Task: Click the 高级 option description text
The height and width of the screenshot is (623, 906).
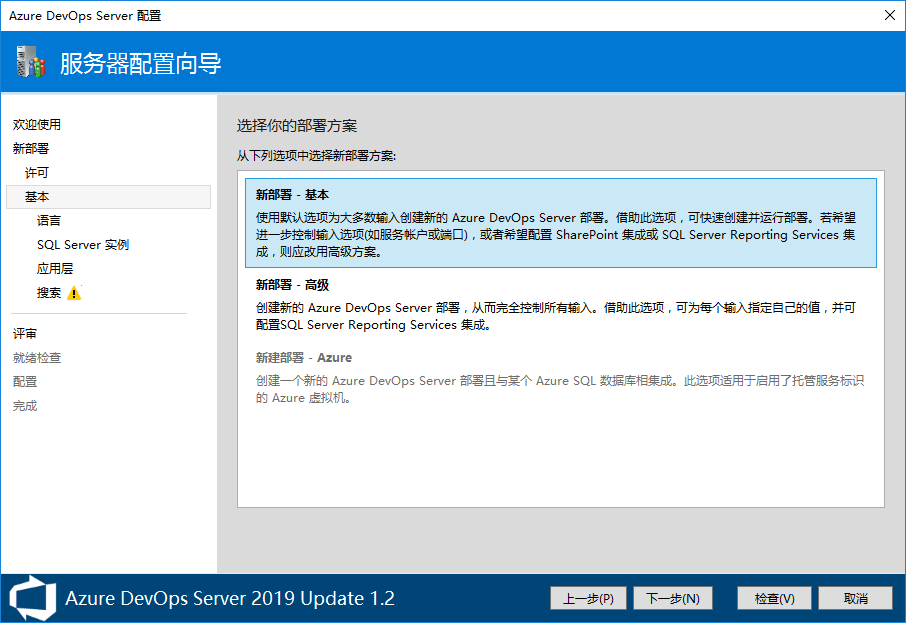Action: coord(556,316)
